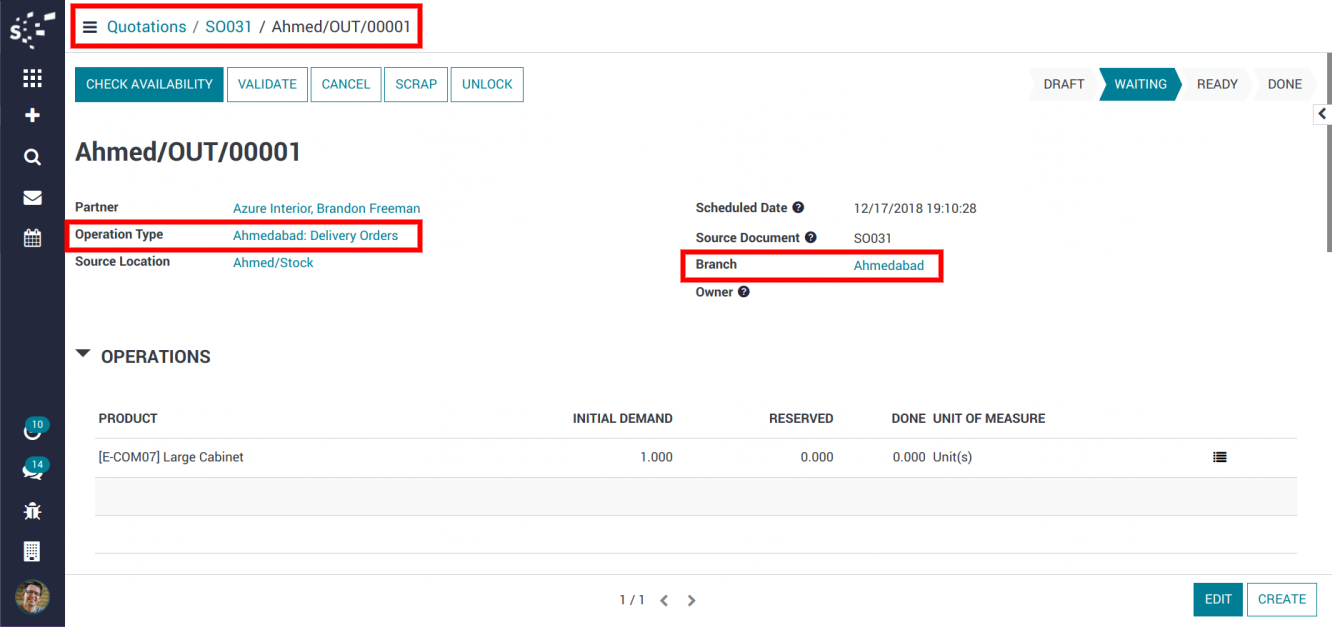1332x627 pixels.
Task: Open user avatar at sidebar bottom
Action: click(x=32, y=597)
